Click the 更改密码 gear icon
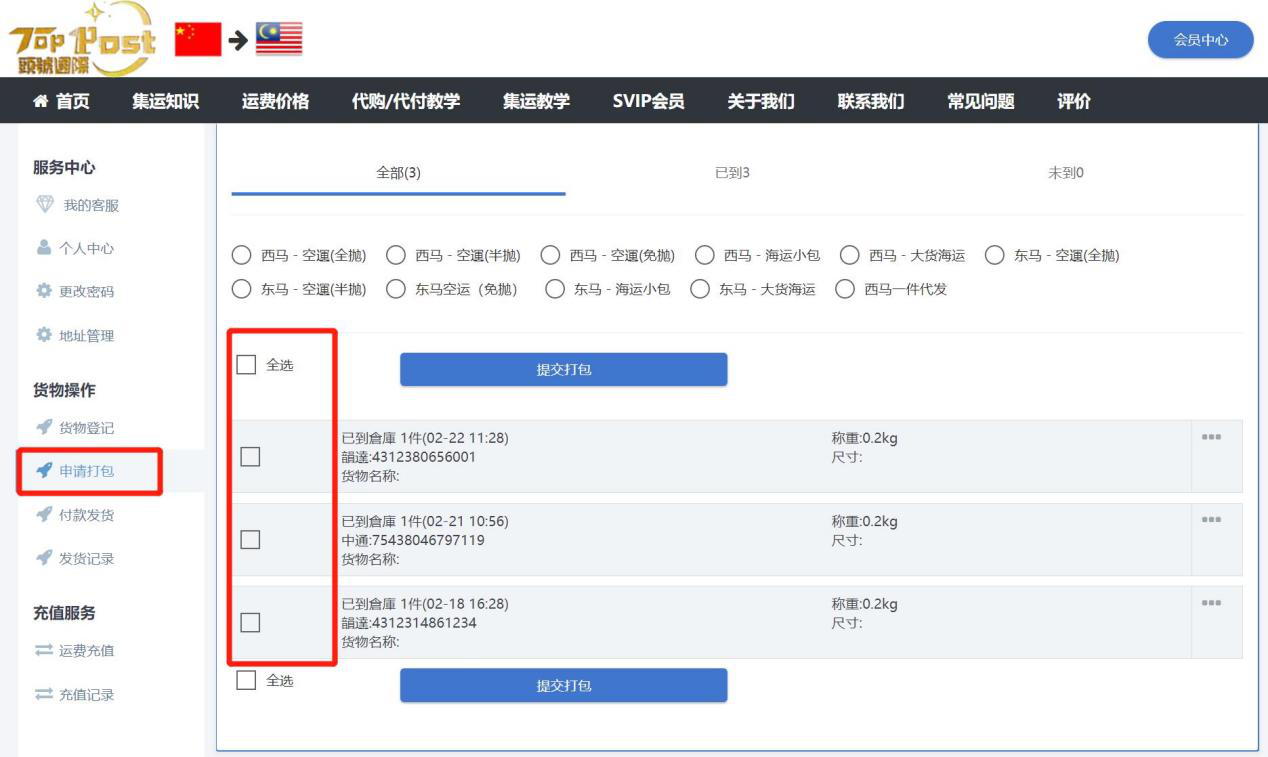1268x757 pixels. click(44, 292)
